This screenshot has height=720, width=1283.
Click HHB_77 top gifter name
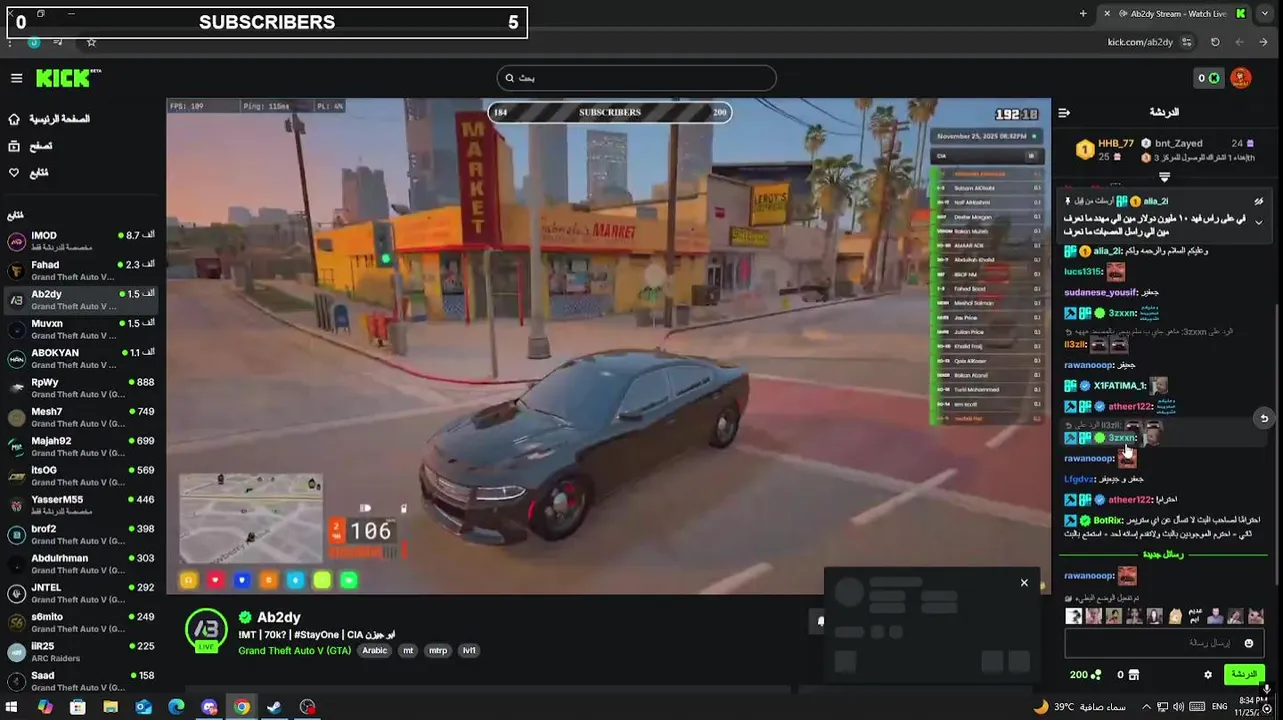[1116, 144]
